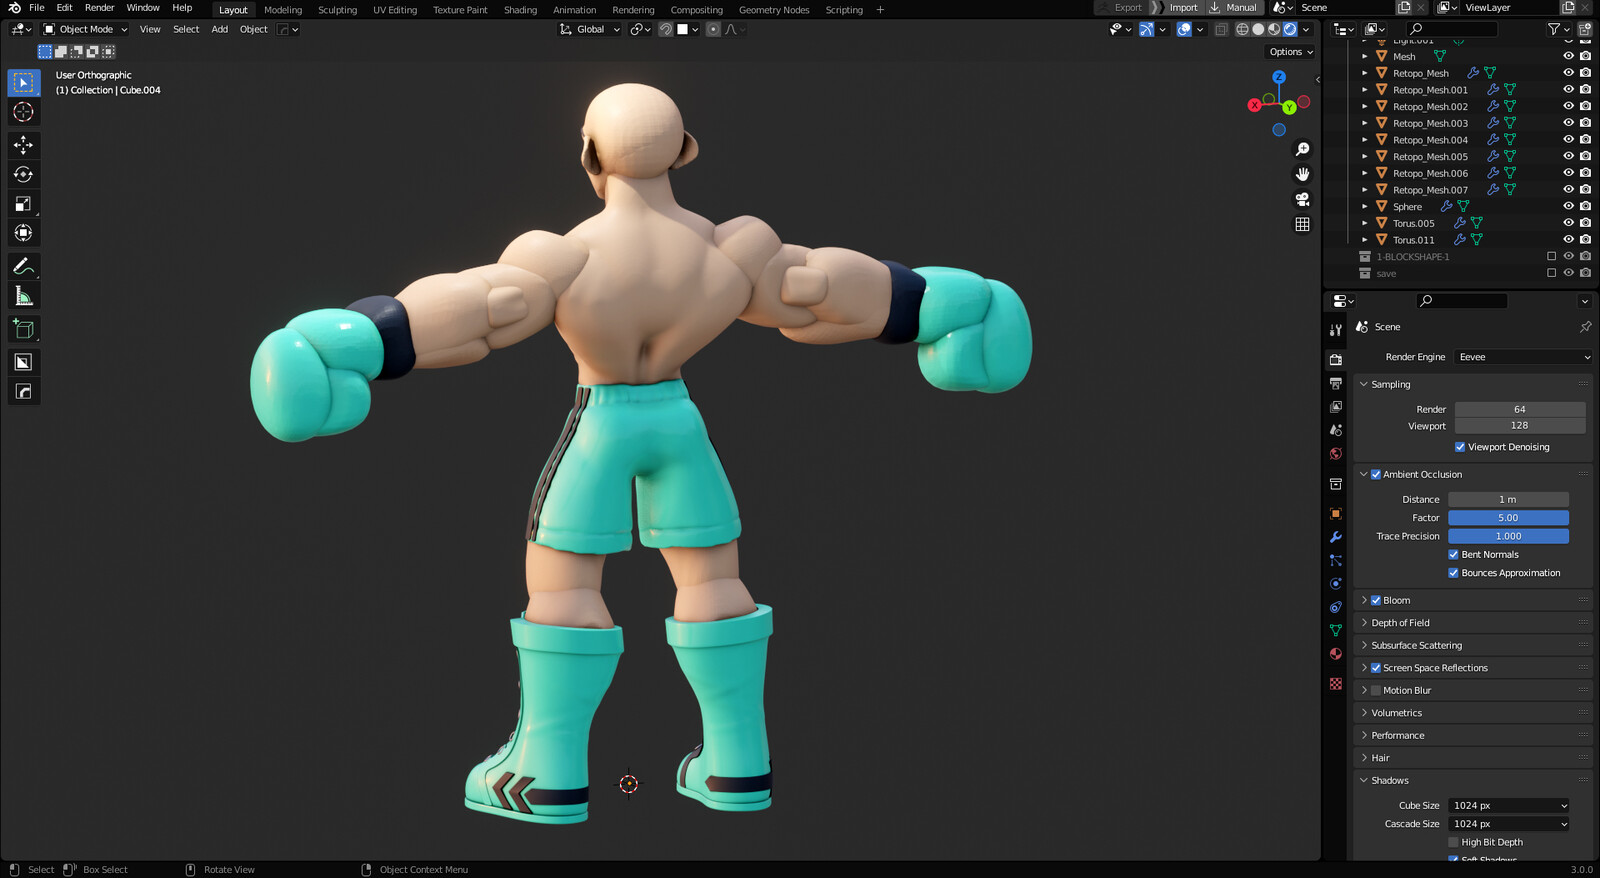This screenshot has height=878, width=1600.
Task: Toggle snapping with the magnet icon
Action: point(665,29)
